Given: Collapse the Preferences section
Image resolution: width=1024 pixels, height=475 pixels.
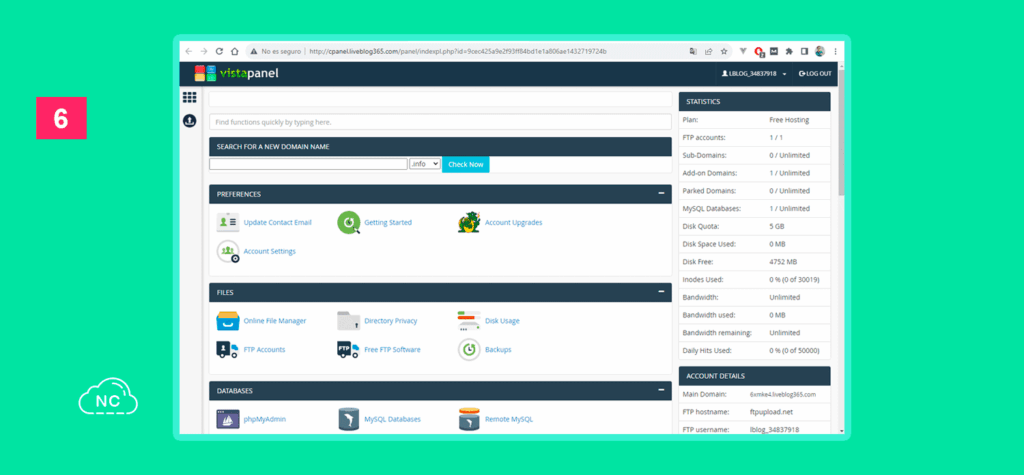Looking at the screenshot, I should click(662, 194).
